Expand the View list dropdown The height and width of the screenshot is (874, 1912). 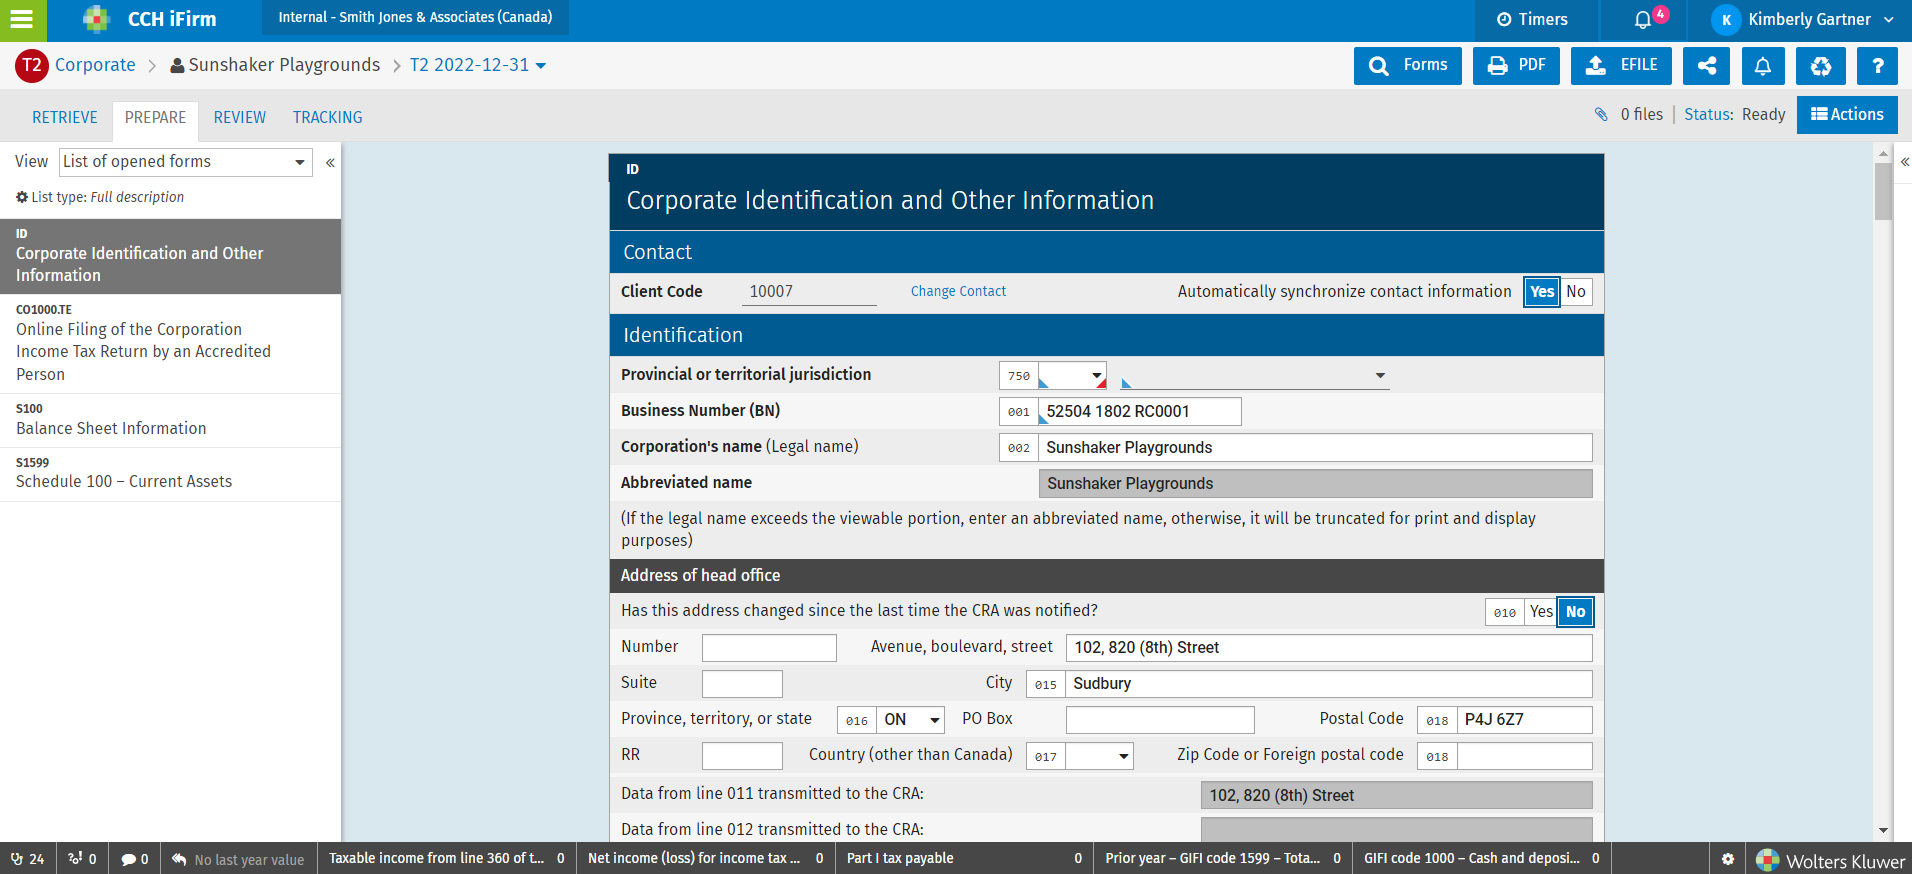pos(186,162)
